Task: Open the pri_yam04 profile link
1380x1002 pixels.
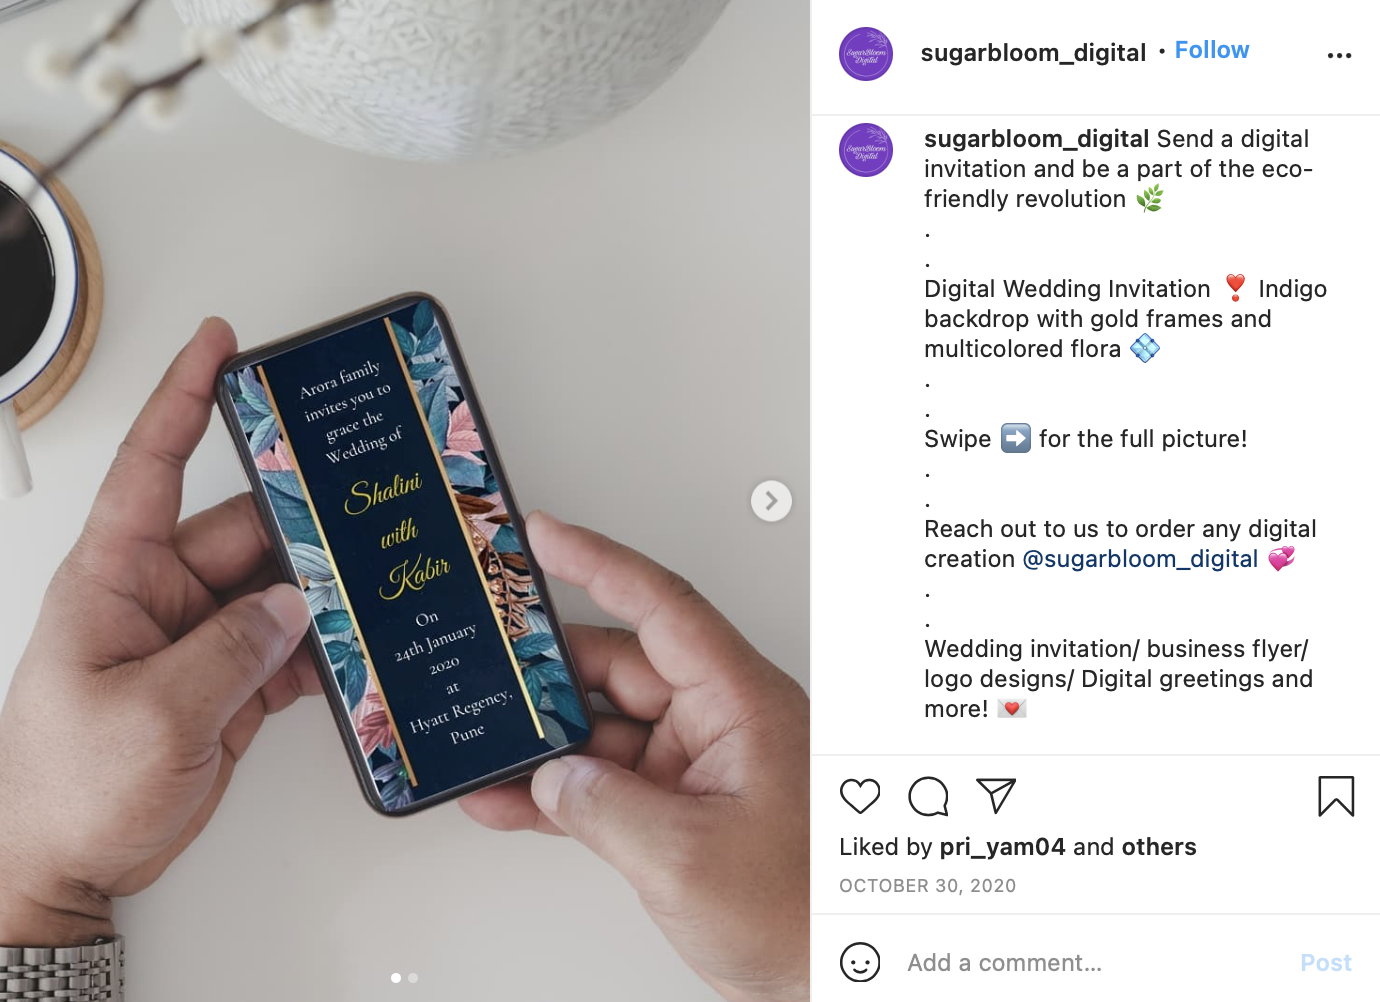Action: point(1002,847)
